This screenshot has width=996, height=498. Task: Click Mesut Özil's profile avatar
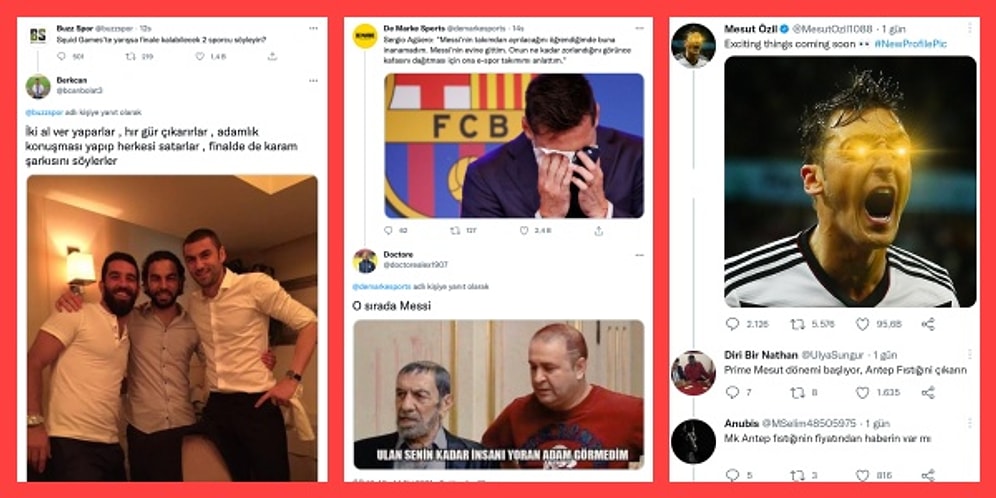693,45
